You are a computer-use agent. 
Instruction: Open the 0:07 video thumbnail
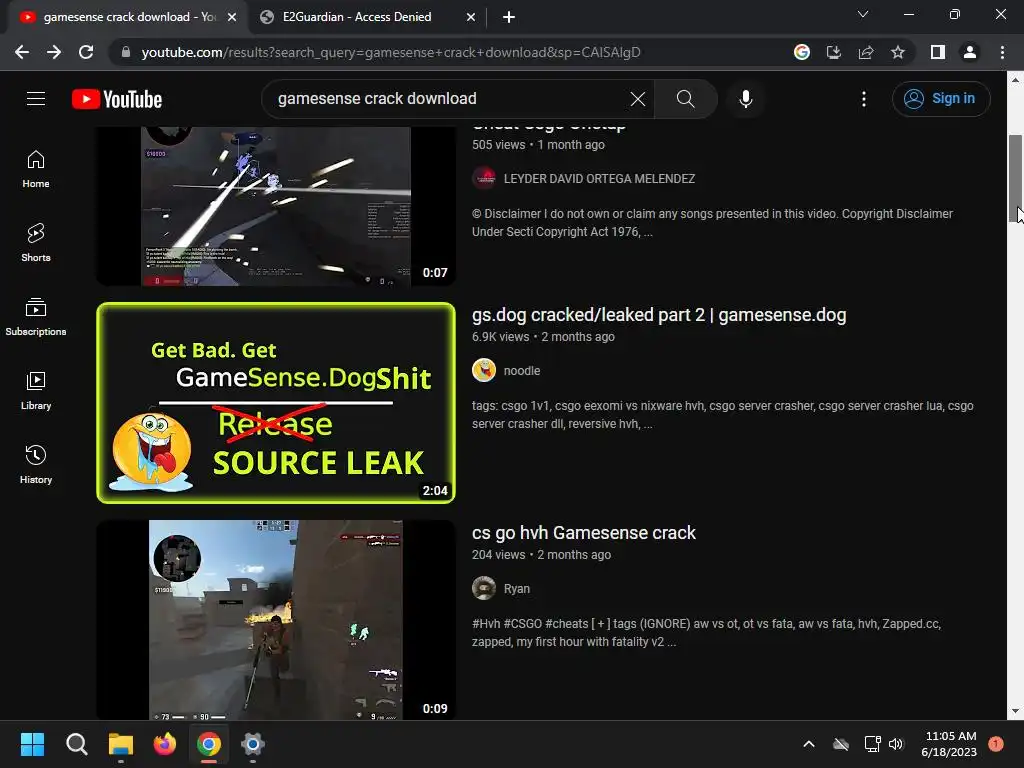click(276, 206)
